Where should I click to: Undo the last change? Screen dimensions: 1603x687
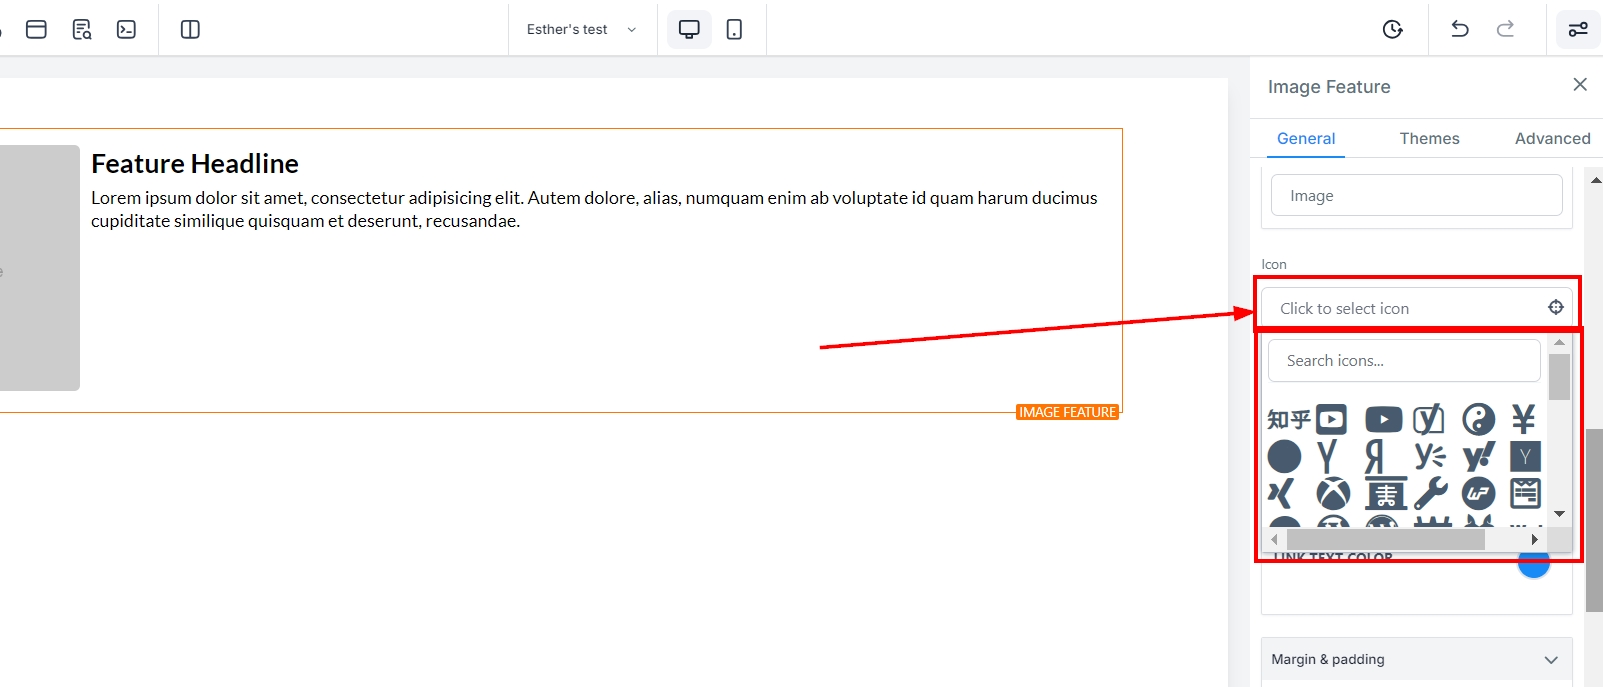pyautogui.click(x=1459, y=29)
